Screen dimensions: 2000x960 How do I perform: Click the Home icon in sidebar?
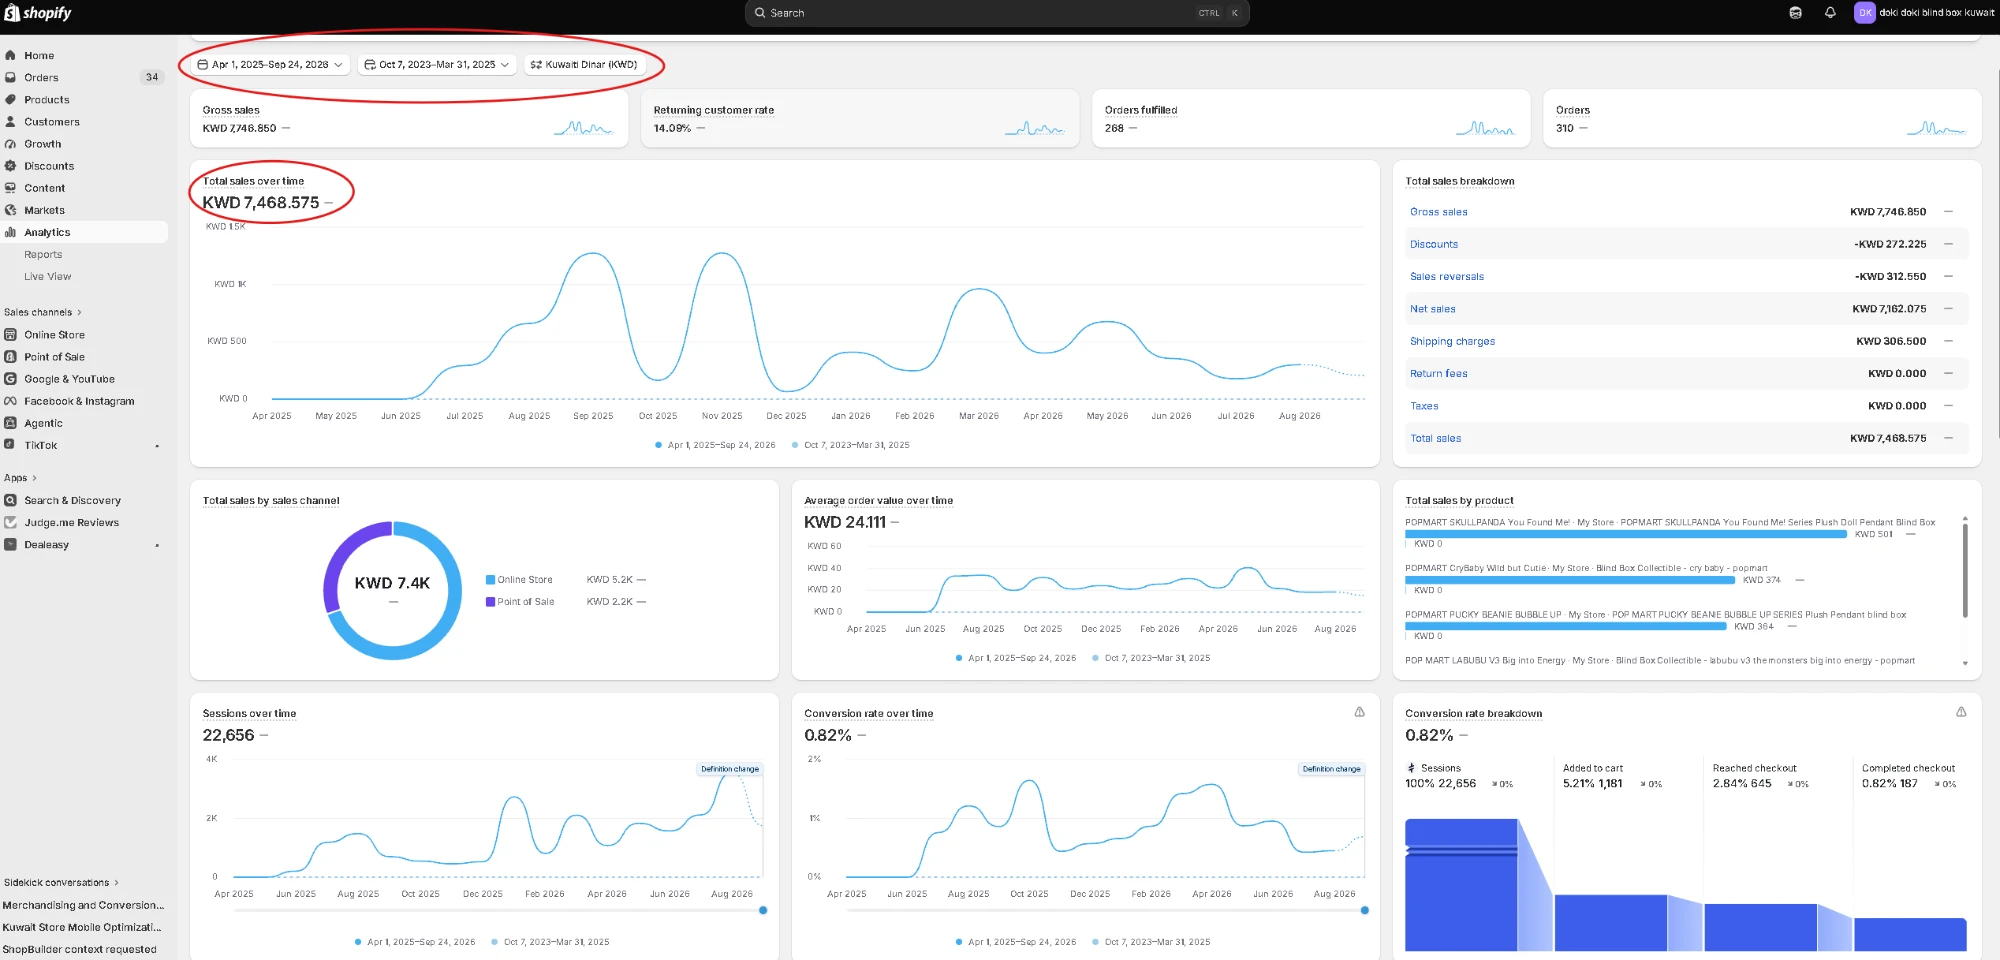point(10,55)
